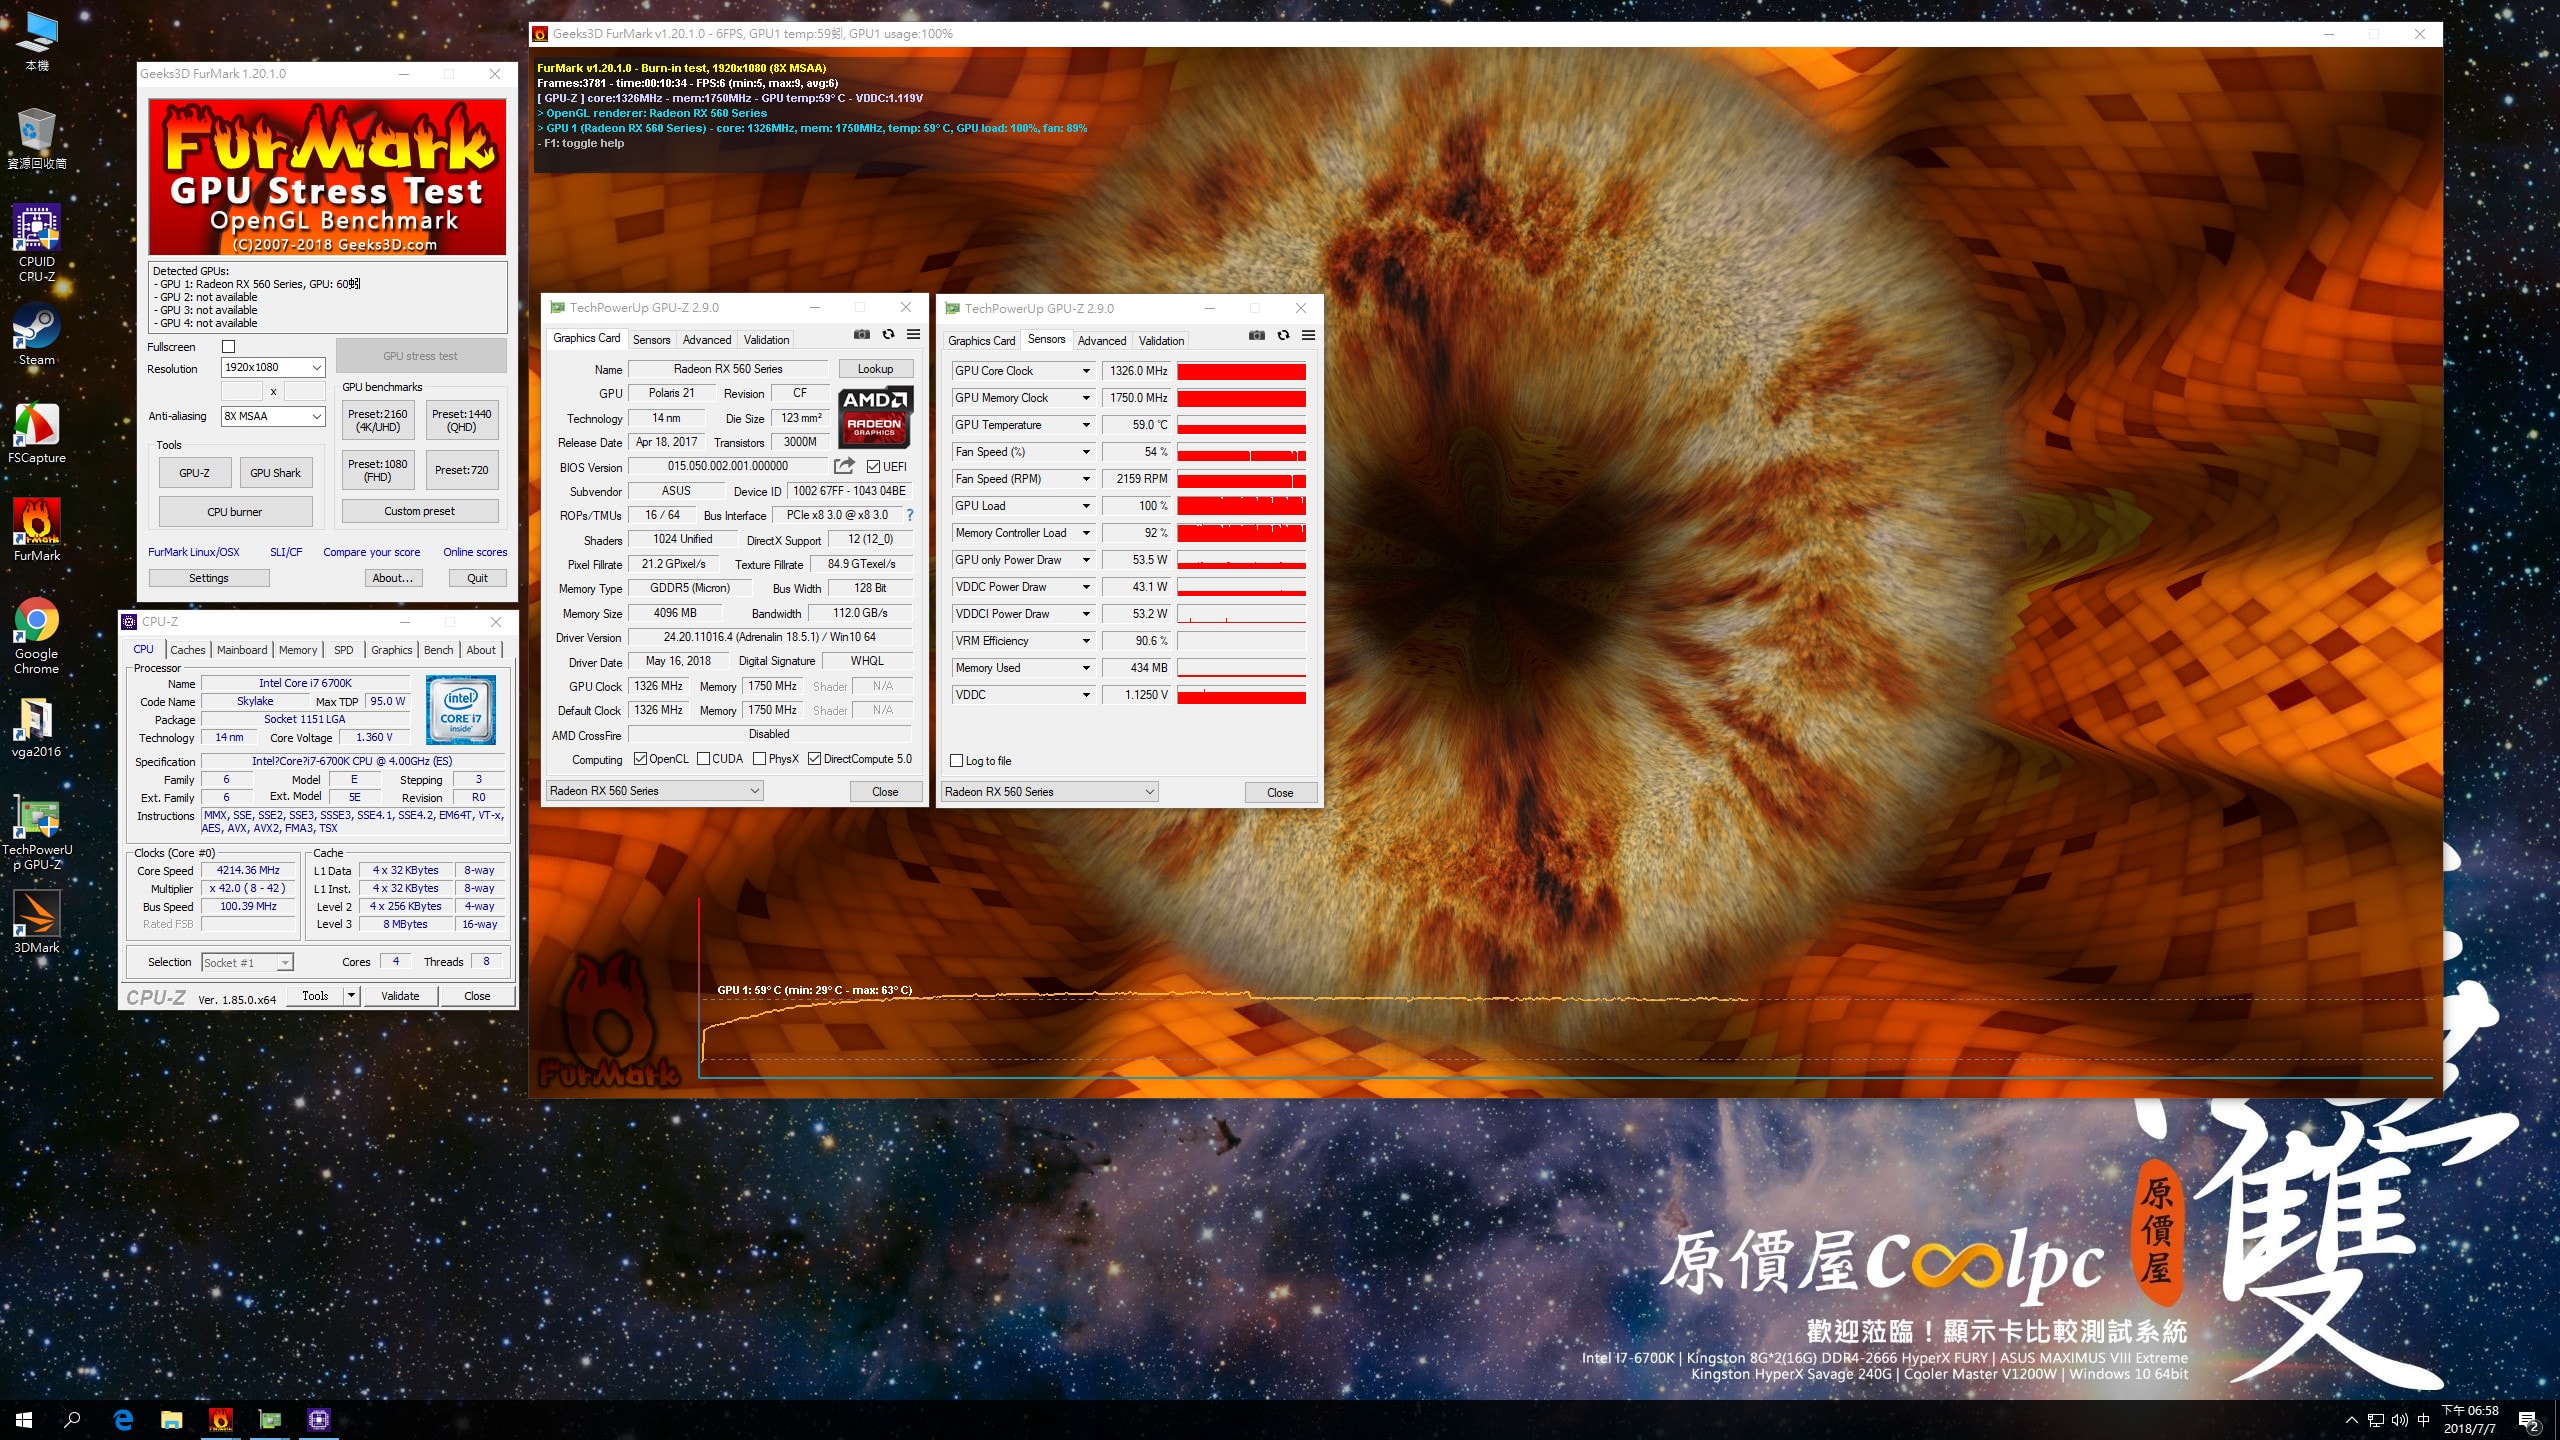Open the GPU selector dropdown in GPU-Z Sensors window

click(1049, 792)
